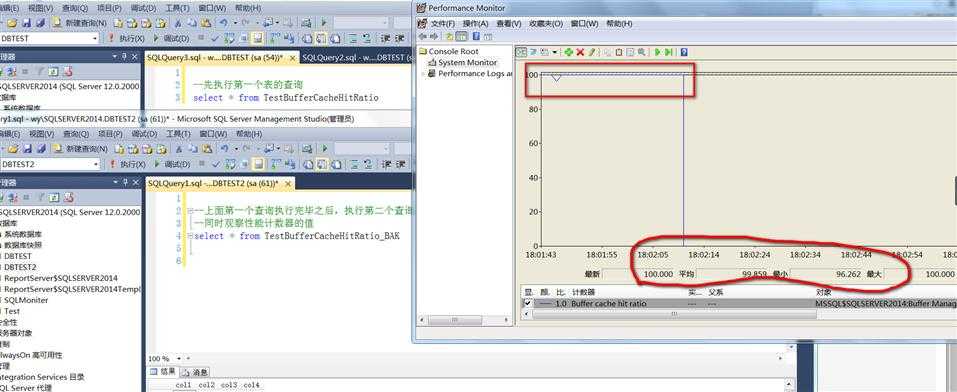Highlight counter with the pencil icon in Performance Monitor
Viewport: 957px width, 392px height.
(591, 53)
